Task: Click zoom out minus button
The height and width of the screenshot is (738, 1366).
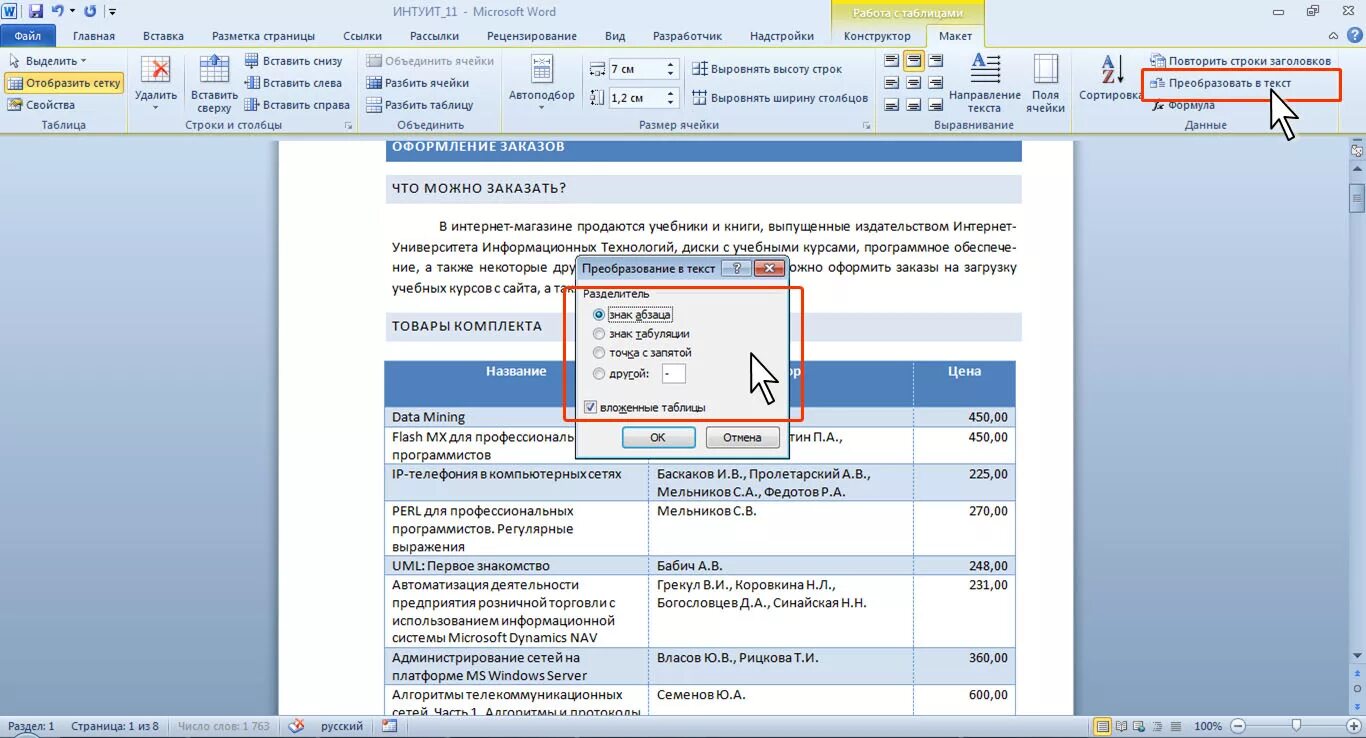Action: click(1238, 726)
